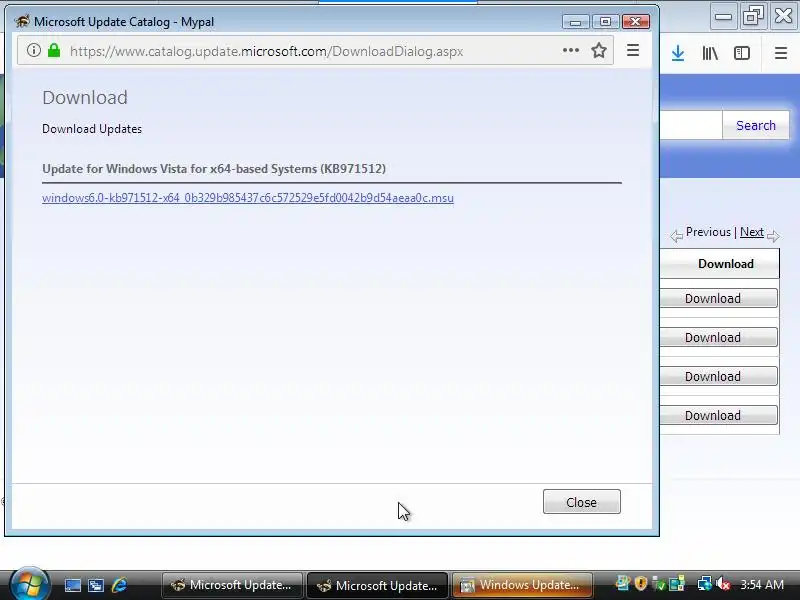This screenshot has width=800, height=600.
Task: Open the windows6.0-kb971512-x64 .msu download link
Action: (x=247, y=198)
